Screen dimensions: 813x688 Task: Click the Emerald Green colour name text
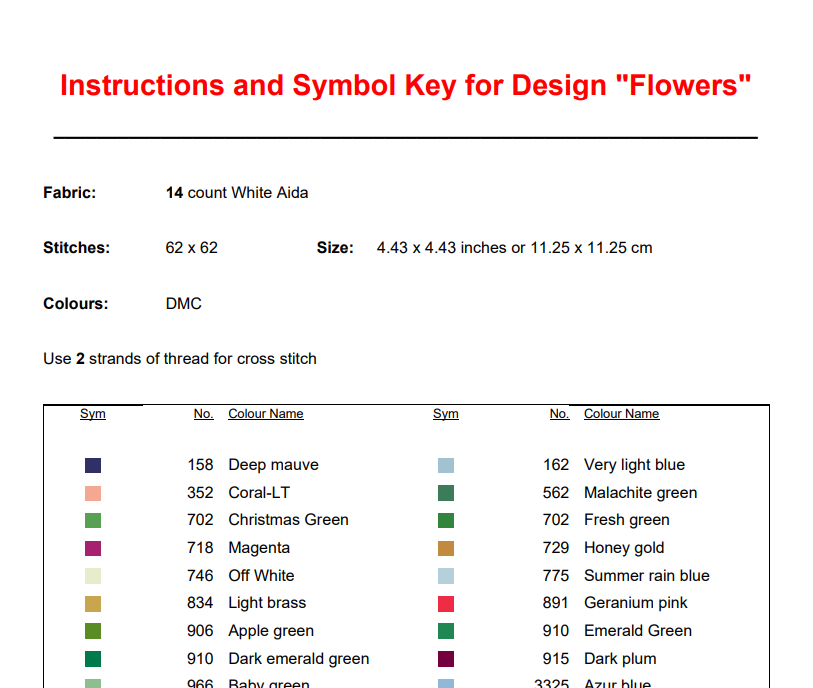tap(638, 631)
